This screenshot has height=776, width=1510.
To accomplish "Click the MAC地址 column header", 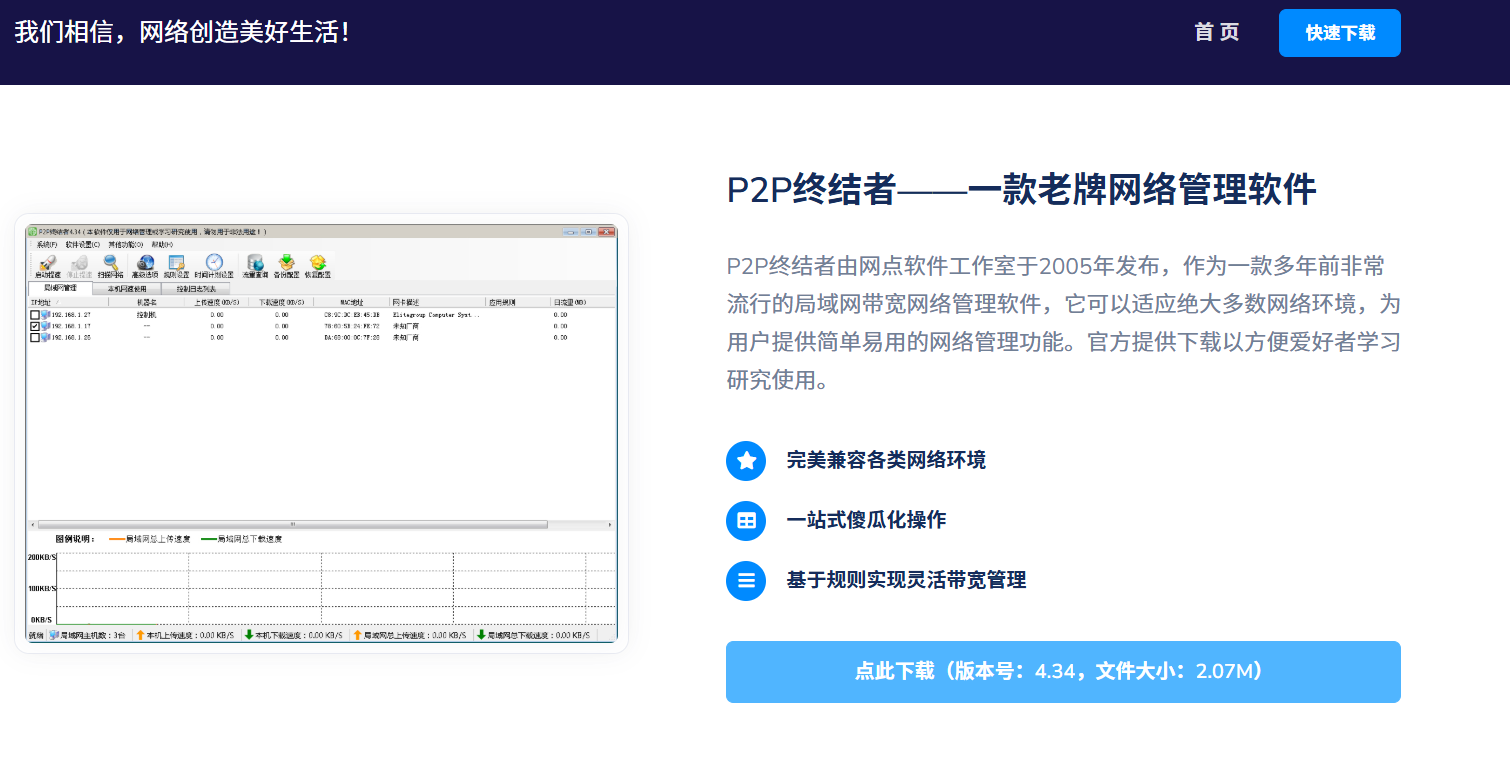I will click(351, 302).
